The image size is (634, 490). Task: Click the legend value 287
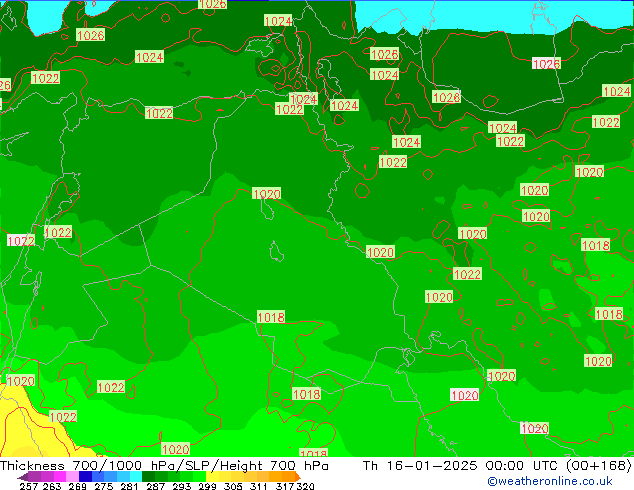point(155,486)
